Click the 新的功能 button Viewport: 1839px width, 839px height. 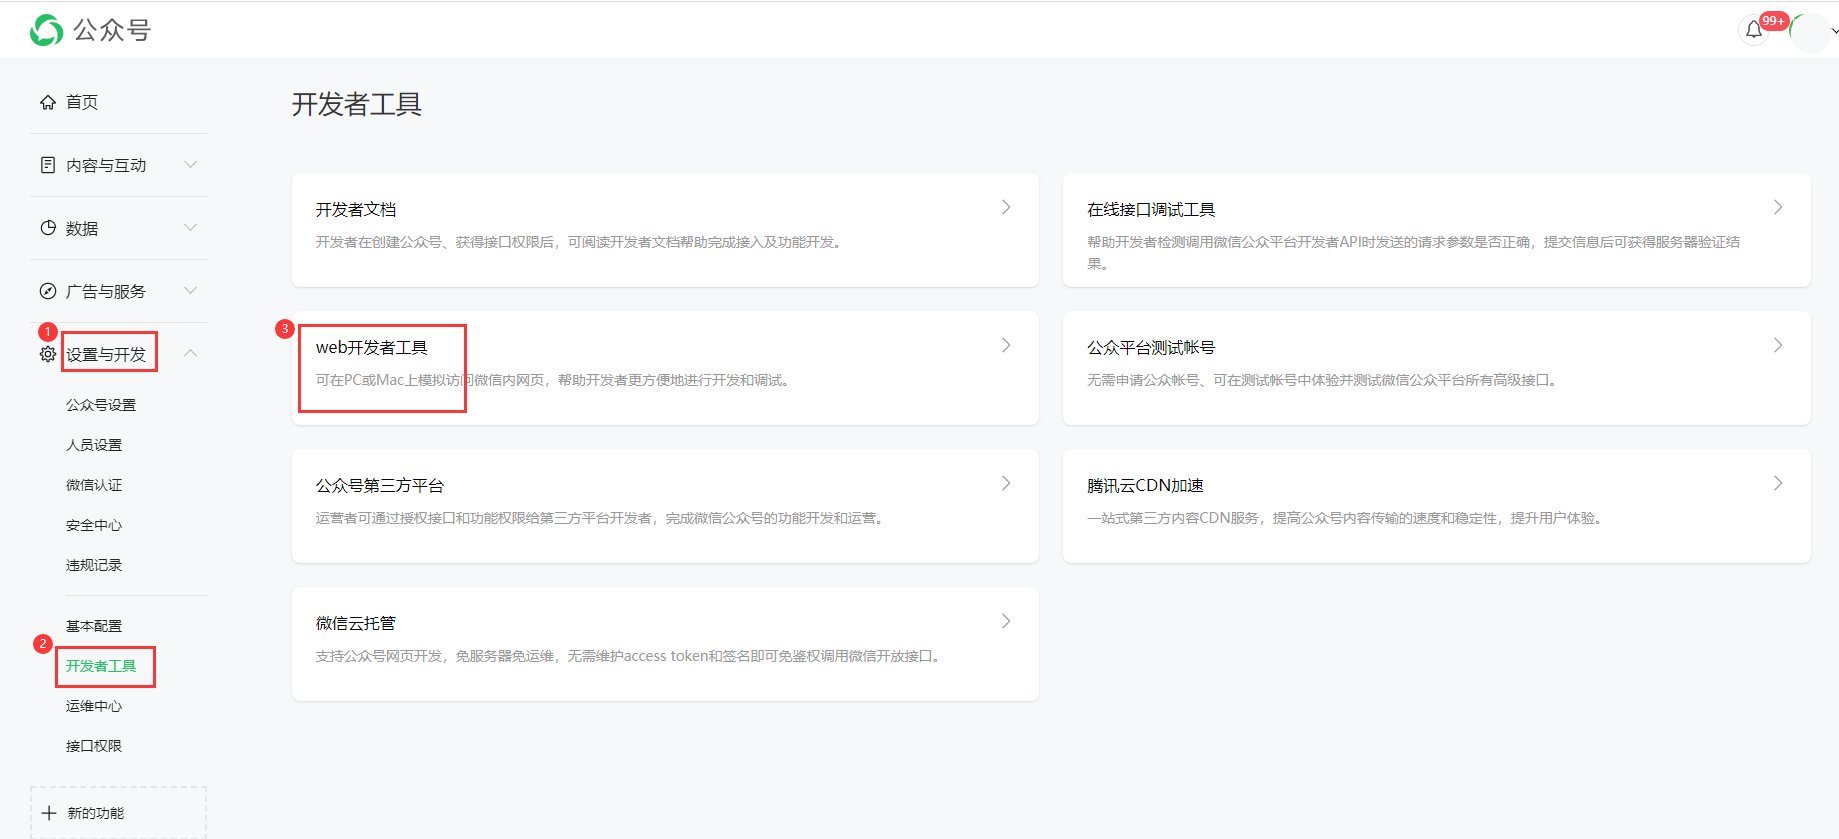118,813
